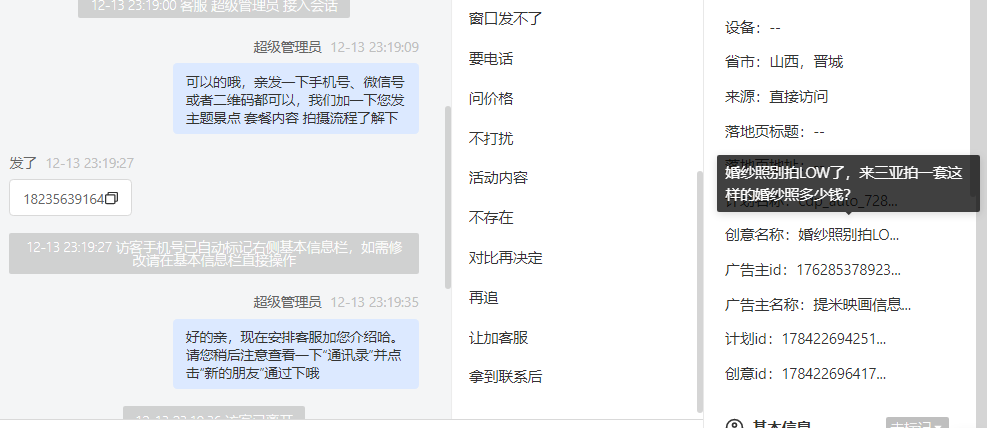Screen dimensions: 987x428
Task: Choose the 不存在 quick reply
Action: [491, 218]
